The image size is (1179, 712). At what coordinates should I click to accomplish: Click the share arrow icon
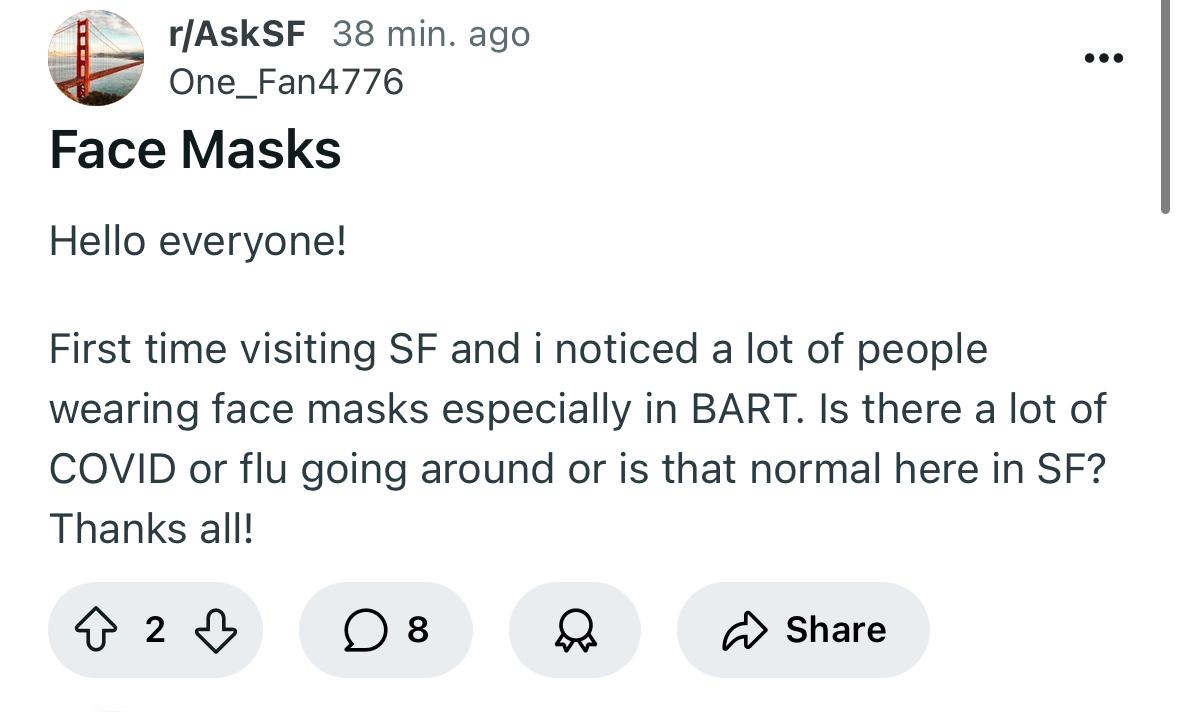click(x=744, y=630)
